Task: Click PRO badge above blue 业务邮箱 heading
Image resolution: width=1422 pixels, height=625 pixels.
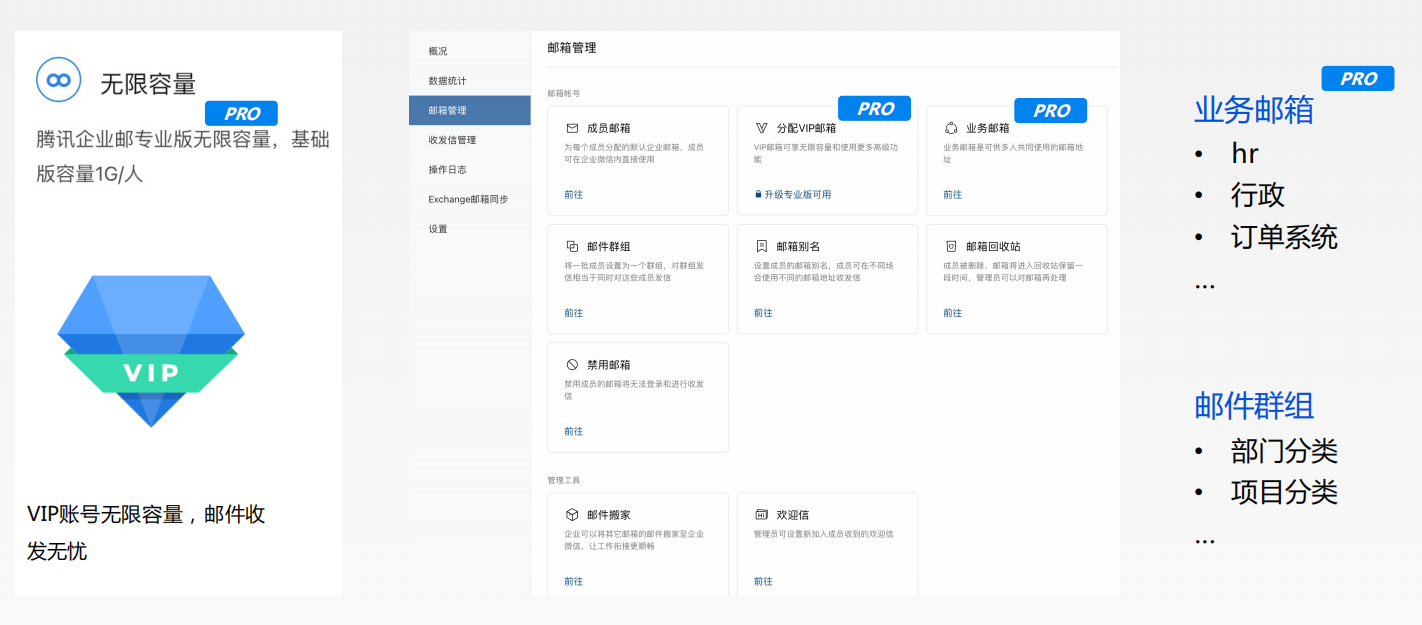Action: point(1357,79)
